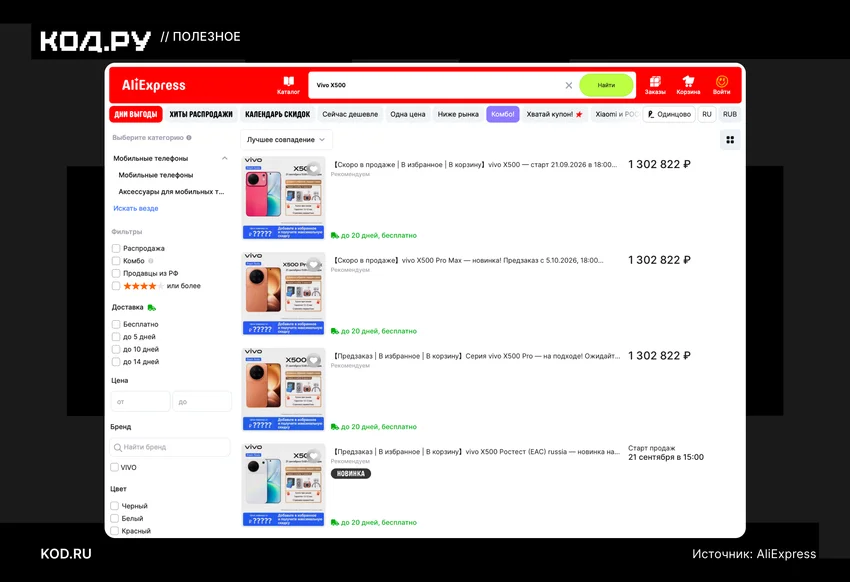The height and width of the screenshot is (582, 850).
Task: Click the info icon beside Комбо filter
Action: (x=151, y=261)
